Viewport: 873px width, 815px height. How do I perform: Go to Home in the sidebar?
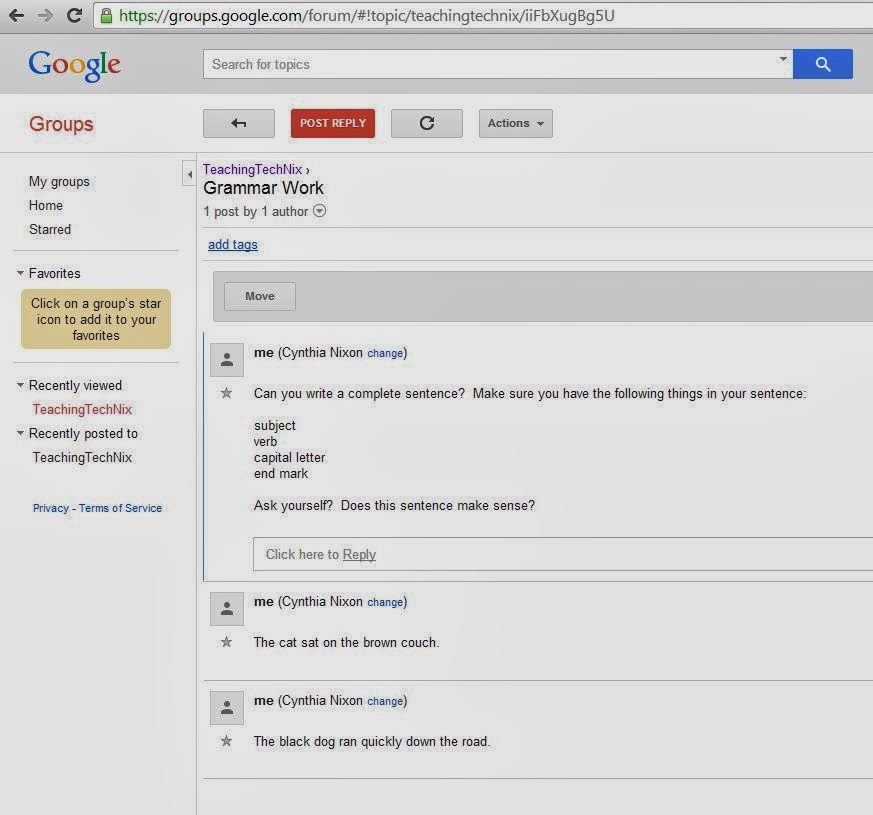(46, 205)
